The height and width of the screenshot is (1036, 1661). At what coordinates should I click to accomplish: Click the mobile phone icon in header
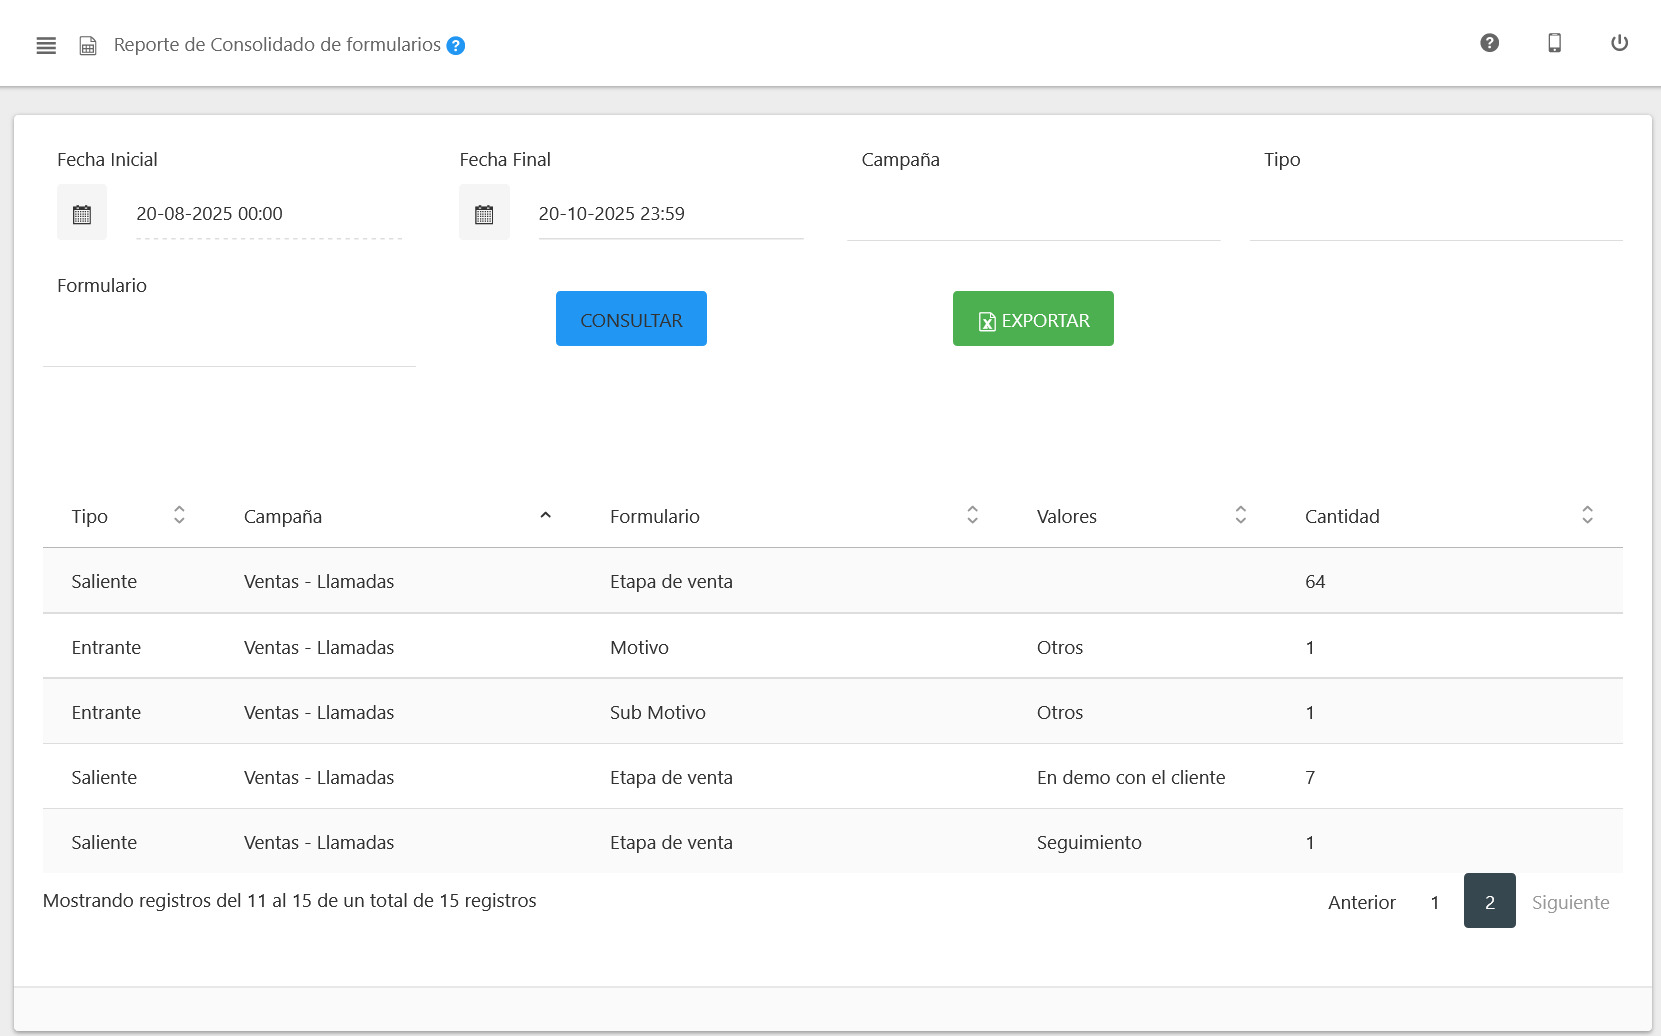point(1554,43)
